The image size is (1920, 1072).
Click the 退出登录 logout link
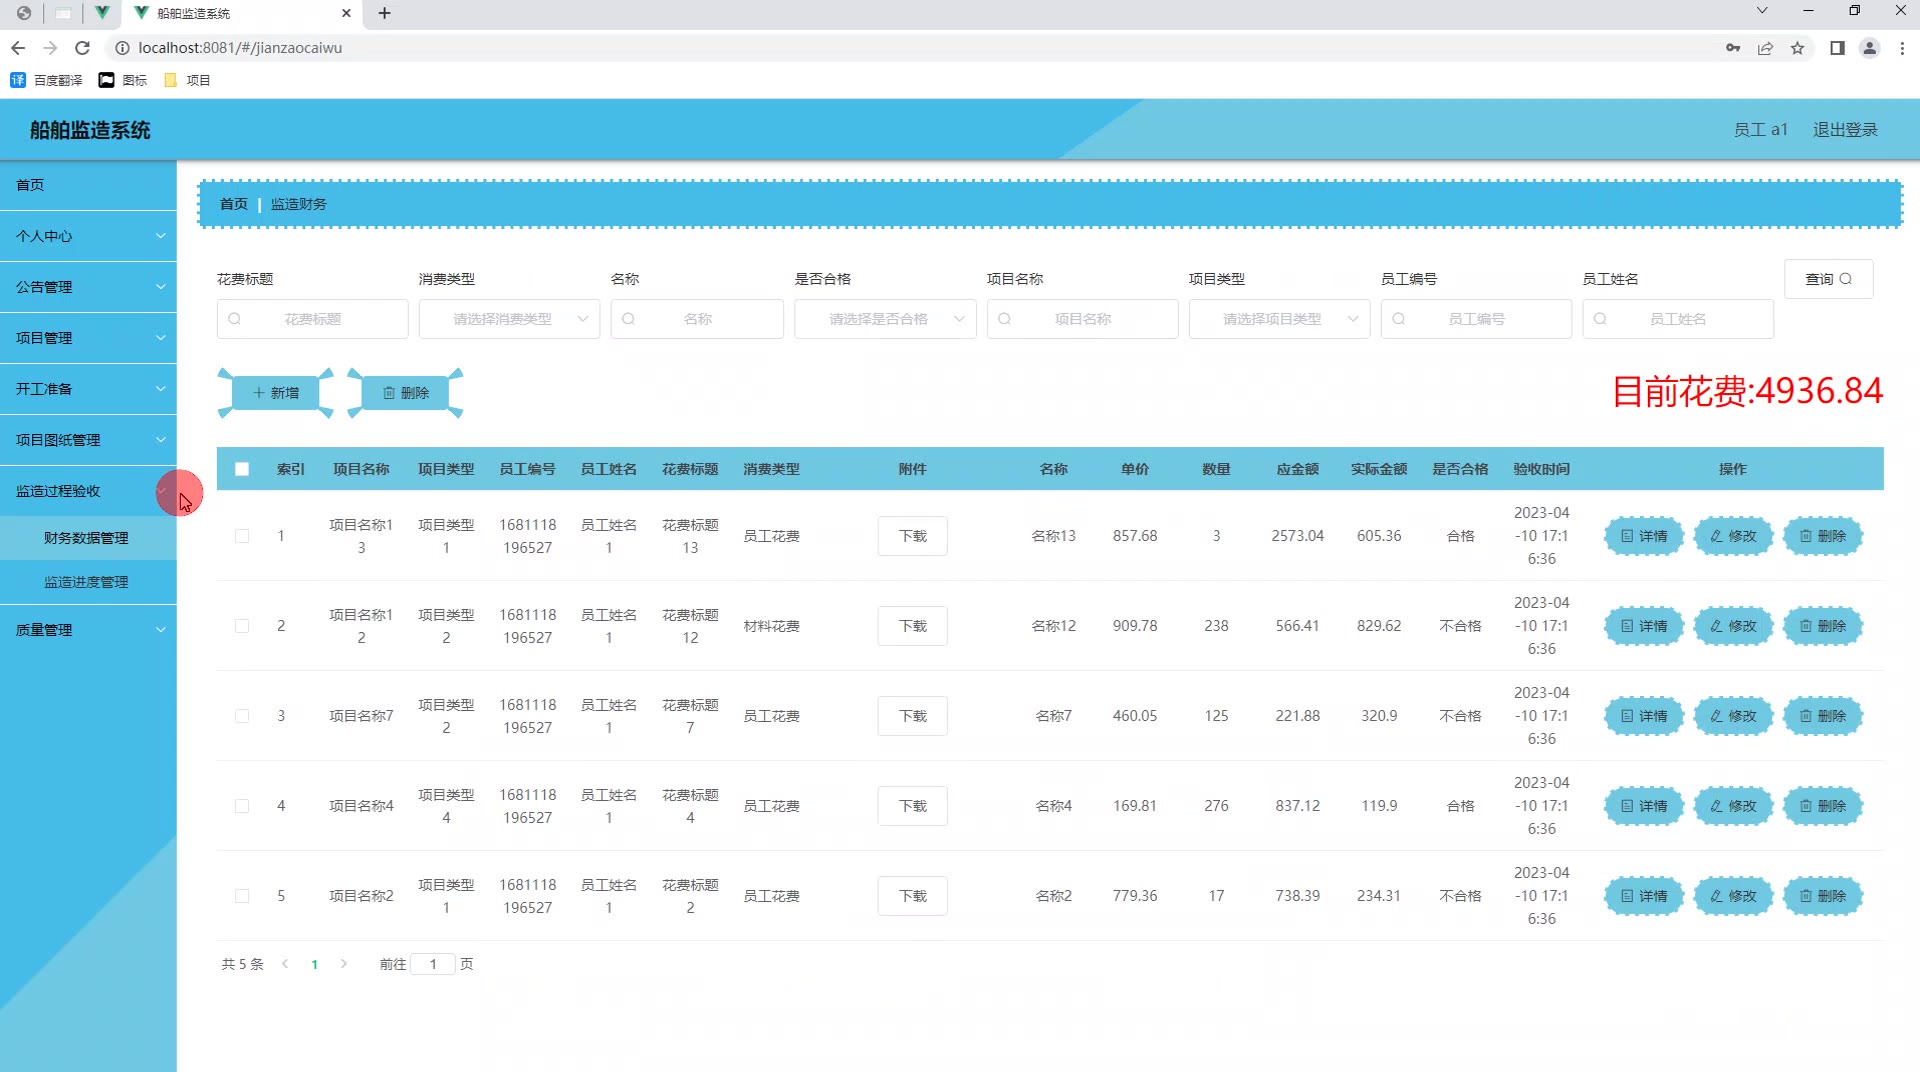[x=1845, y=130]
